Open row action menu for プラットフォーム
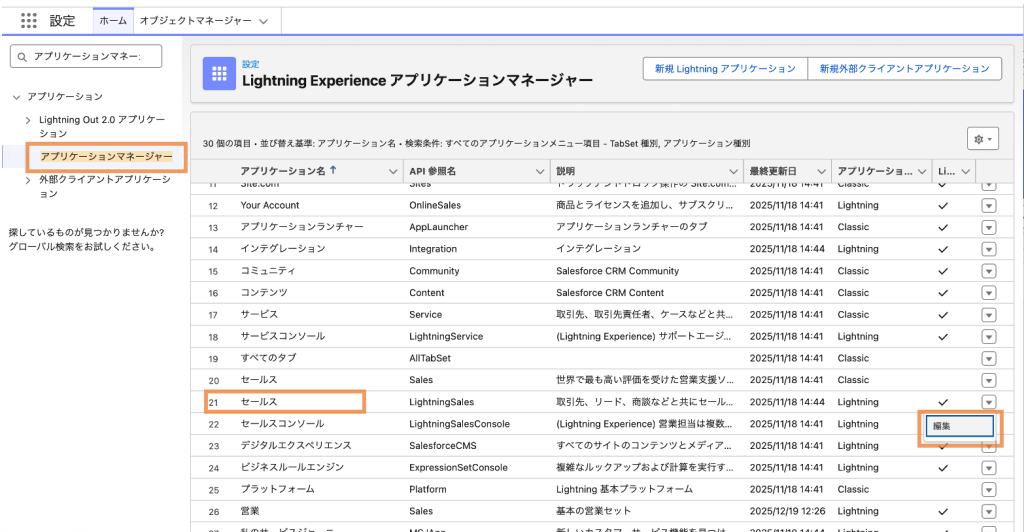 989,490
